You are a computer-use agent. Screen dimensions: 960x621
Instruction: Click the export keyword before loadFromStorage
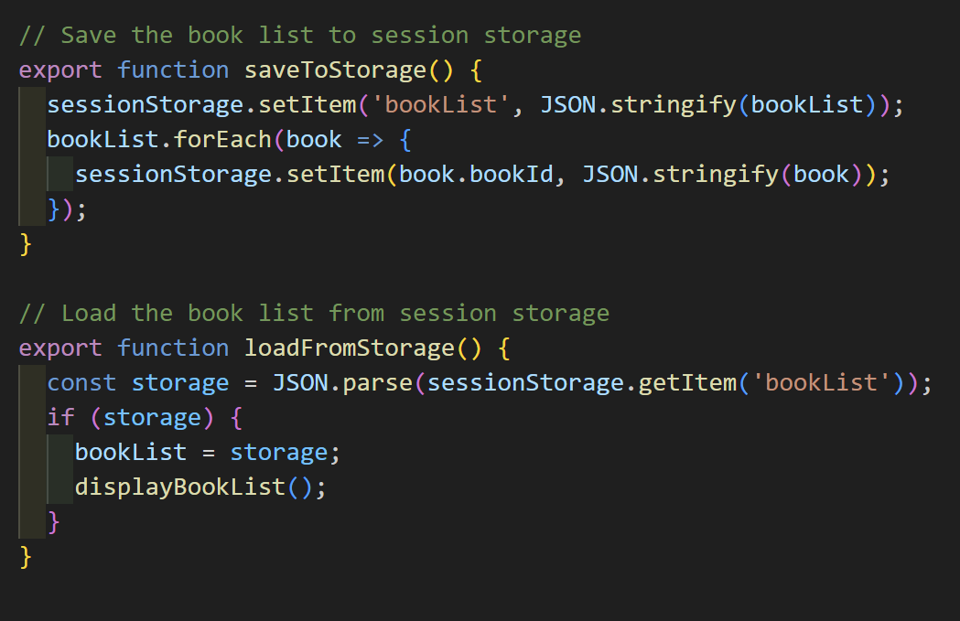[x=61, y=348]
